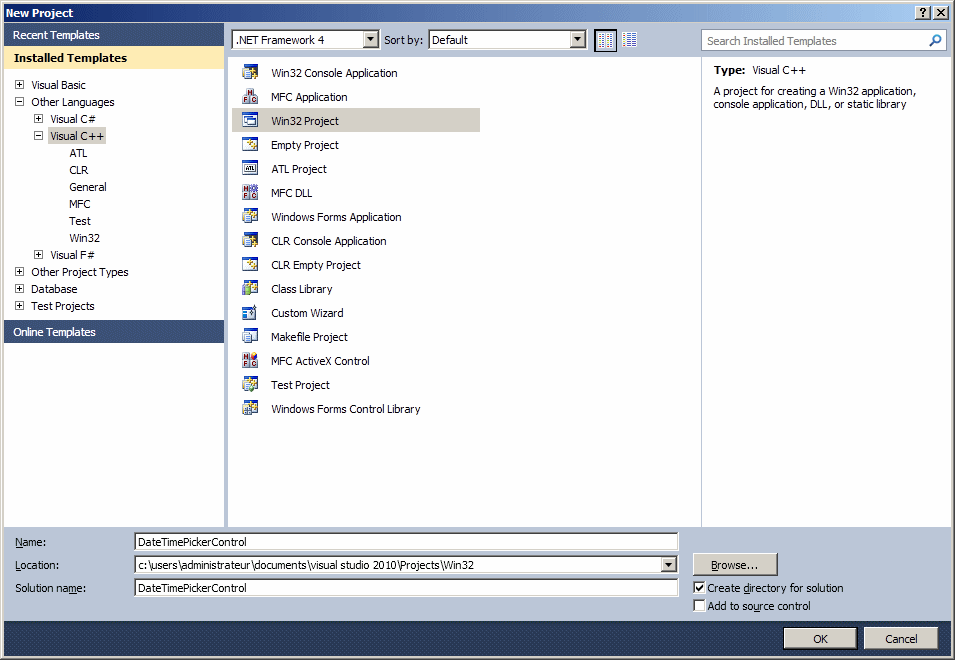
Task: Select the General category in tree
Action: (x=88, y=187)
